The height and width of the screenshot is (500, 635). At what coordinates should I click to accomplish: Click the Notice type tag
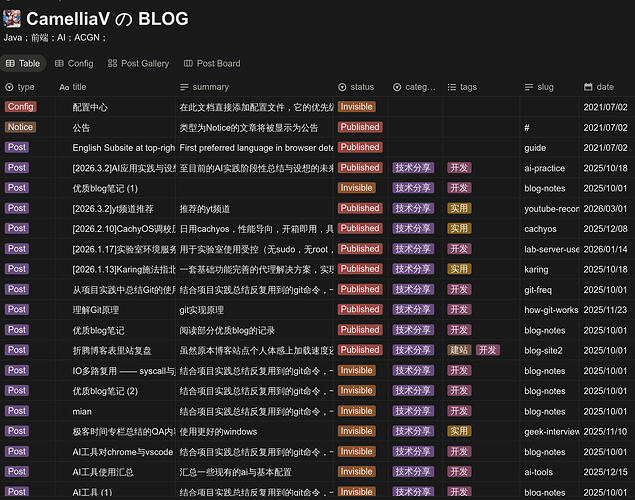click(20, 127)
